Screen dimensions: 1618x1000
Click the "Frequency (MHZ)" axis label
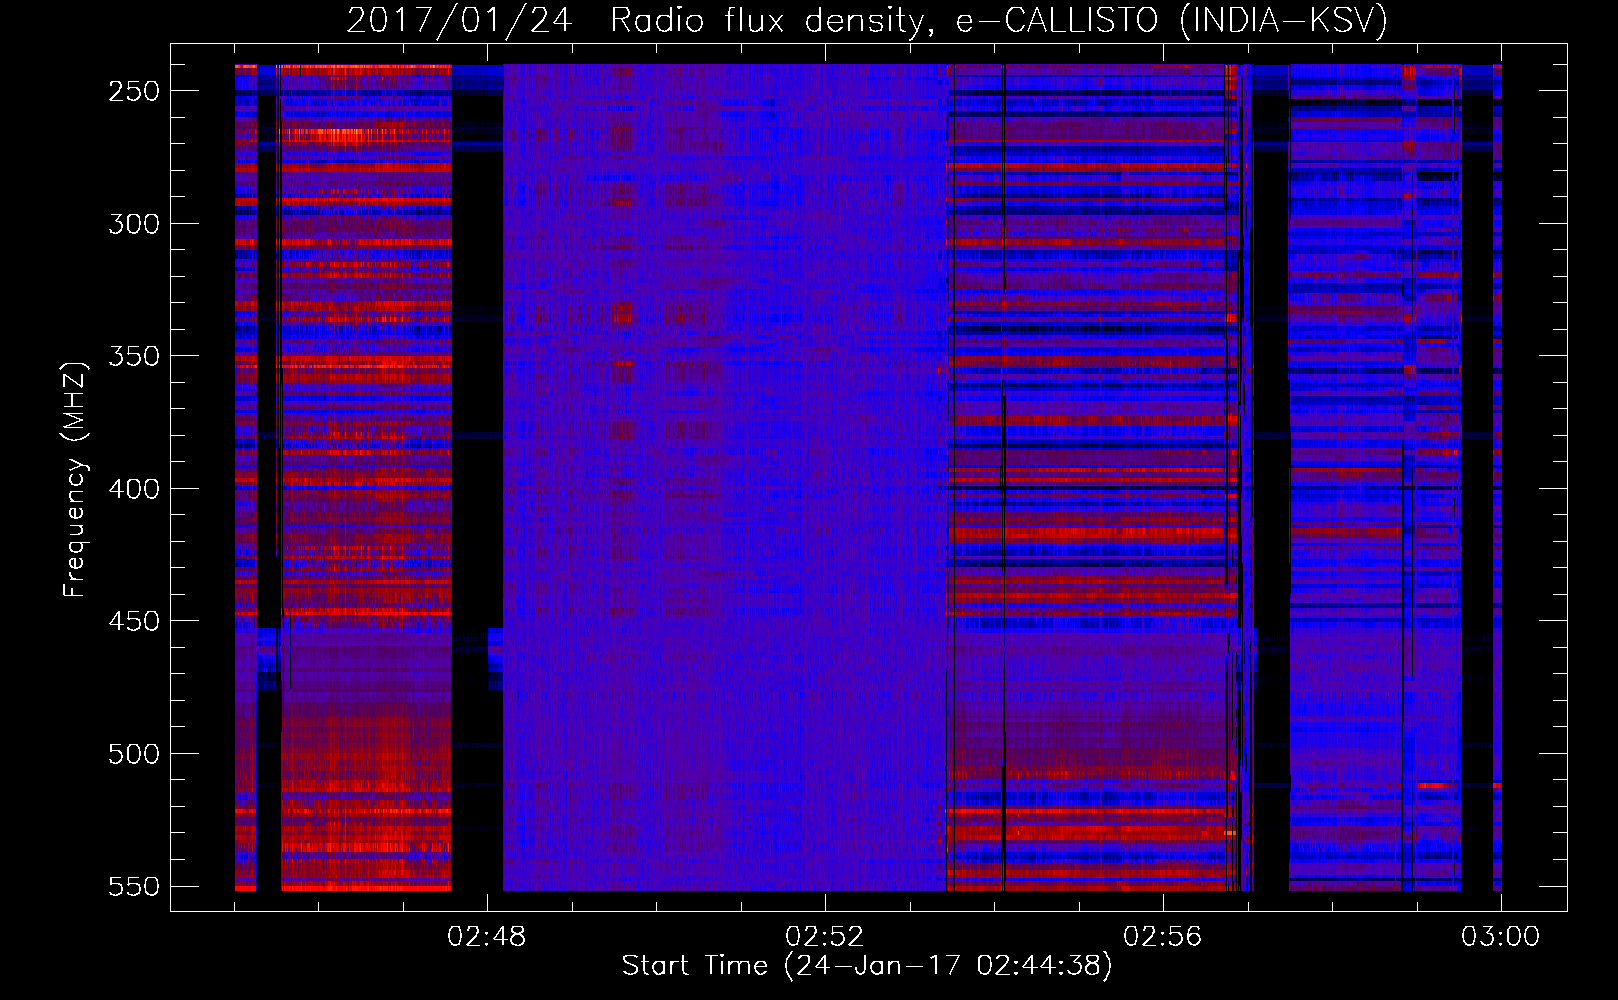pos(75,480)
